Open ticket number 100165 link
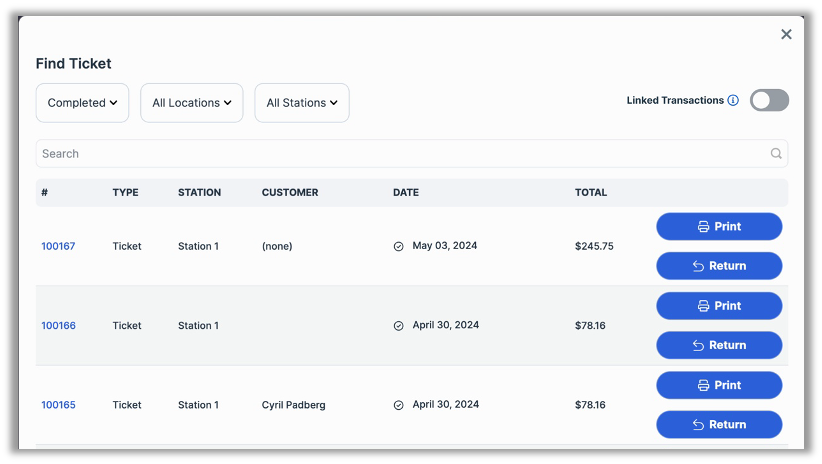 coord(58,405)
